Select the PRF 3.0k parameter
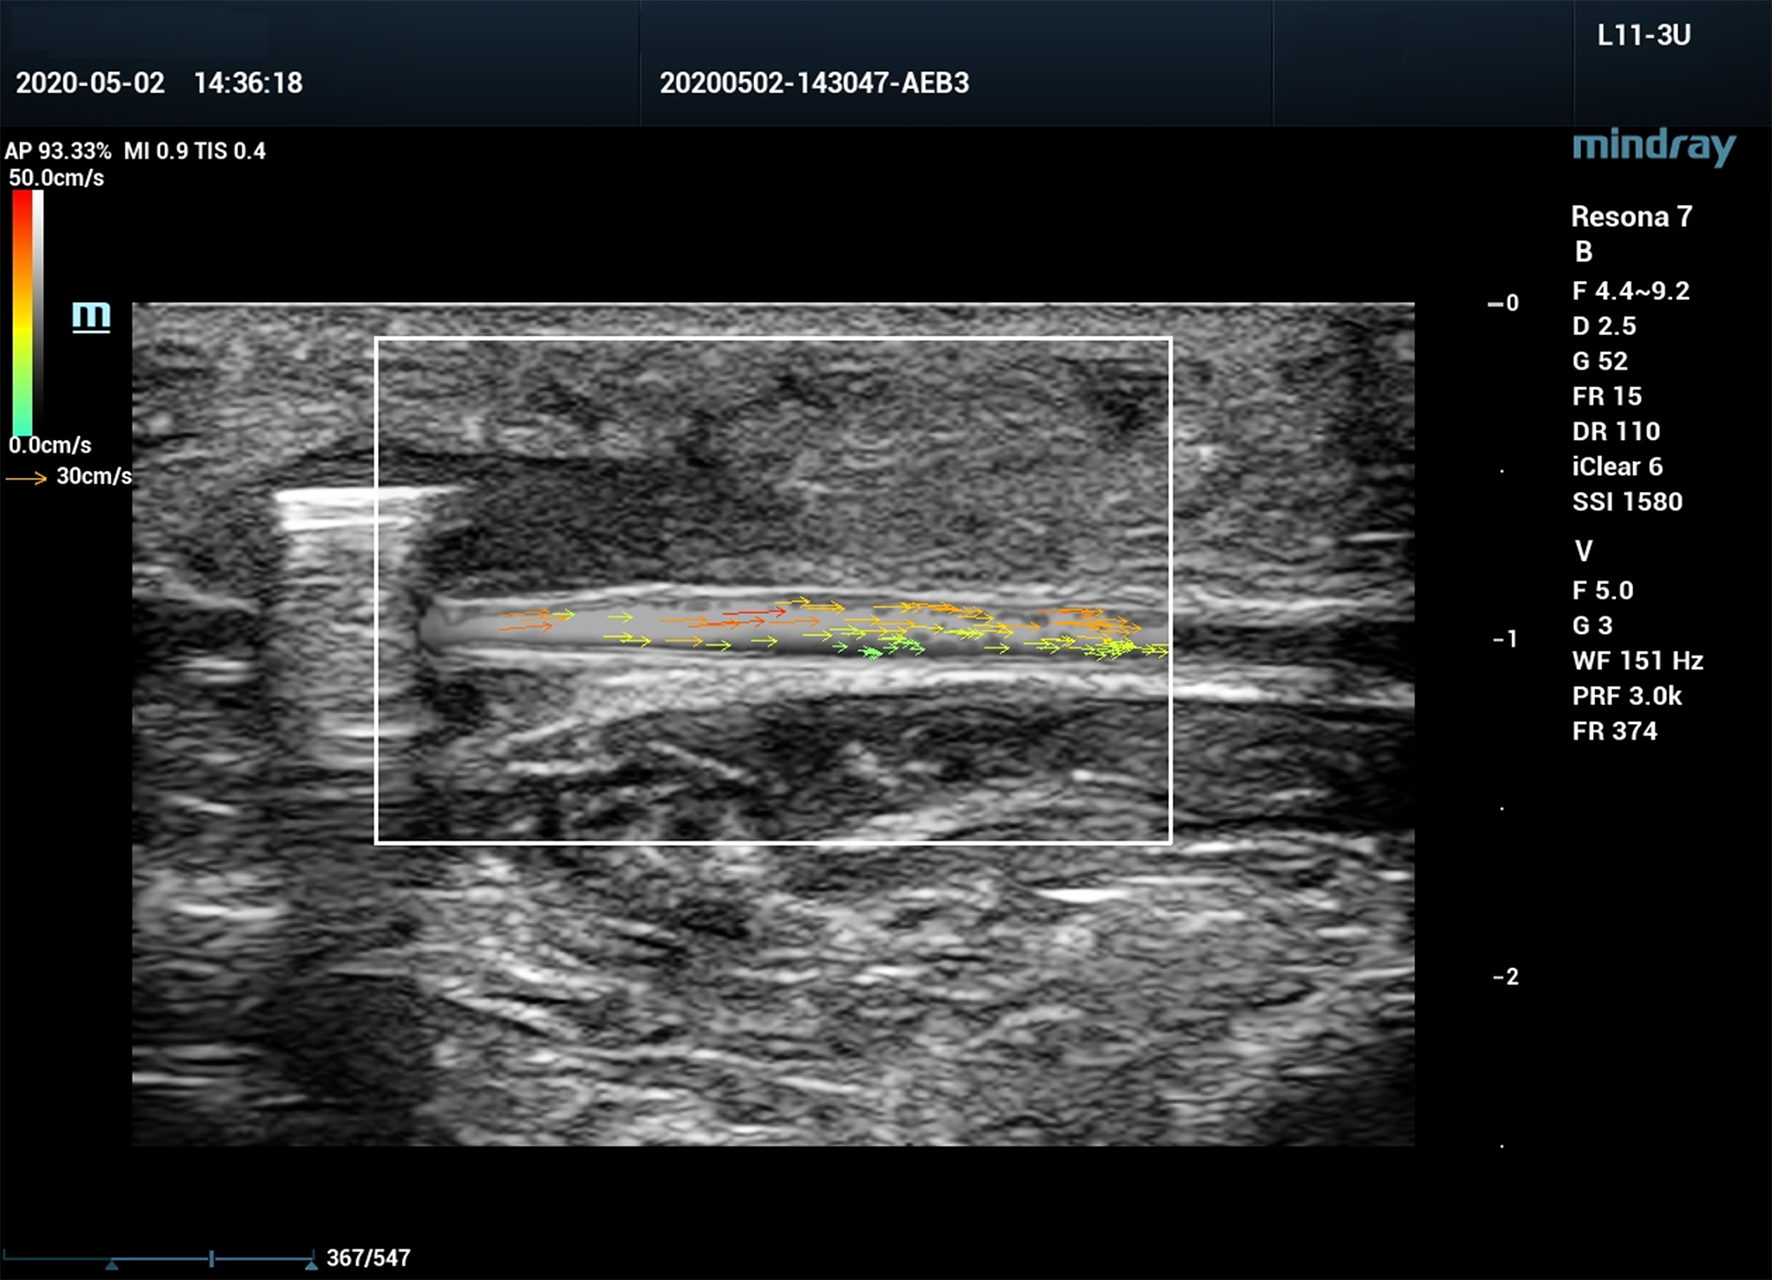1772x1280 pixels. point(1626,696)
